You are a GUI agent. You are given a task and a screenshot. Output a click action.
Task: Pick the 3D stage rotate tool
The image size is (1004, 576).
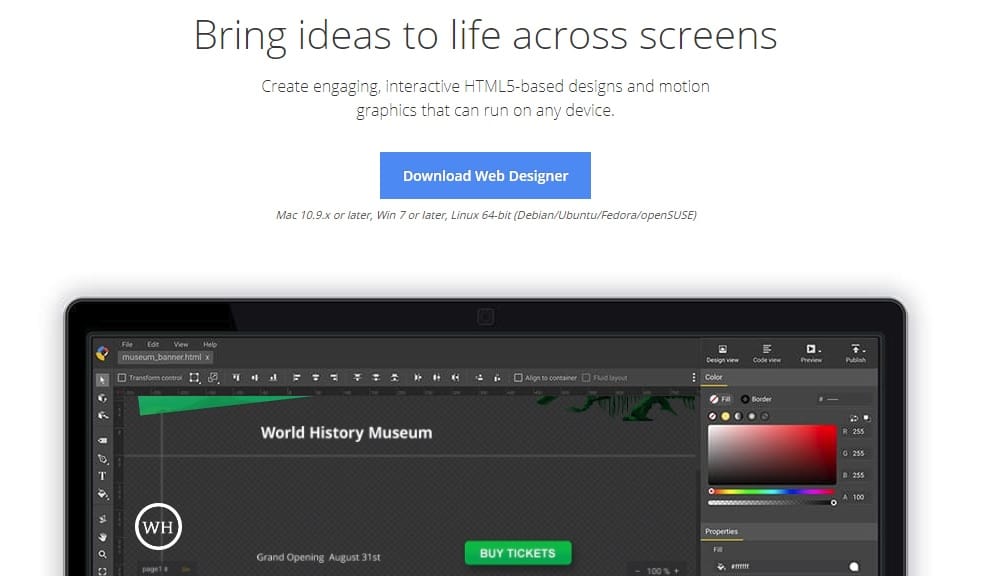click(x=102, y=416)
